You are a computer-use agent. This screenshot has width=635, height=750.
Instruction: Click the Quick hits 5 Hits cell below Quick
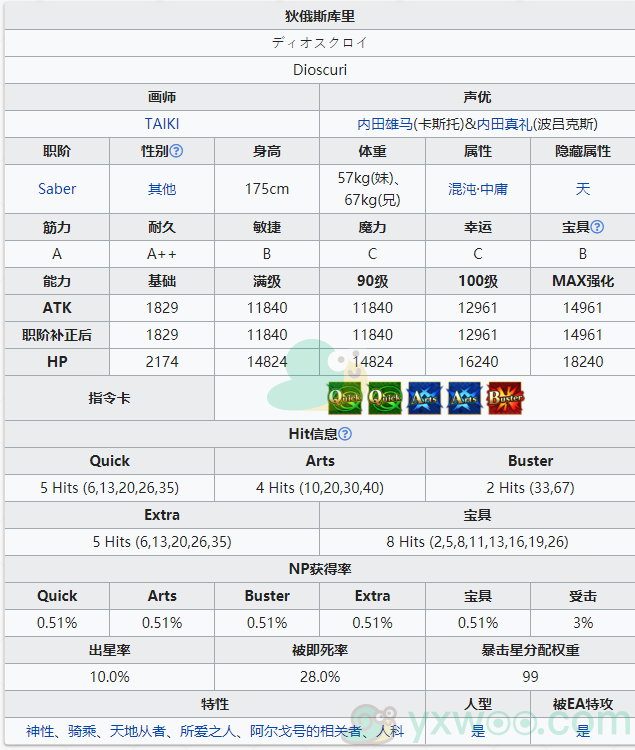coord(109,488)
